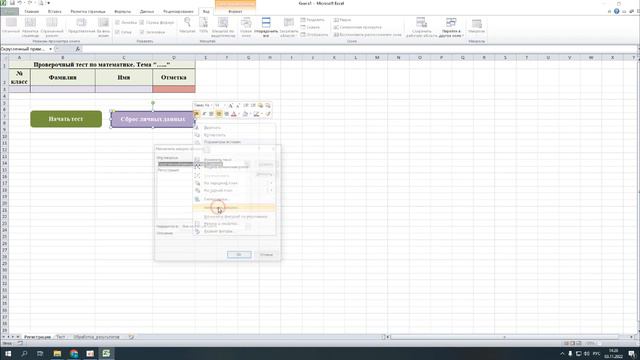Screen dimensions: 640x360
Task: Click OK in the Assign Macro dialog
Action: point(239,254)
